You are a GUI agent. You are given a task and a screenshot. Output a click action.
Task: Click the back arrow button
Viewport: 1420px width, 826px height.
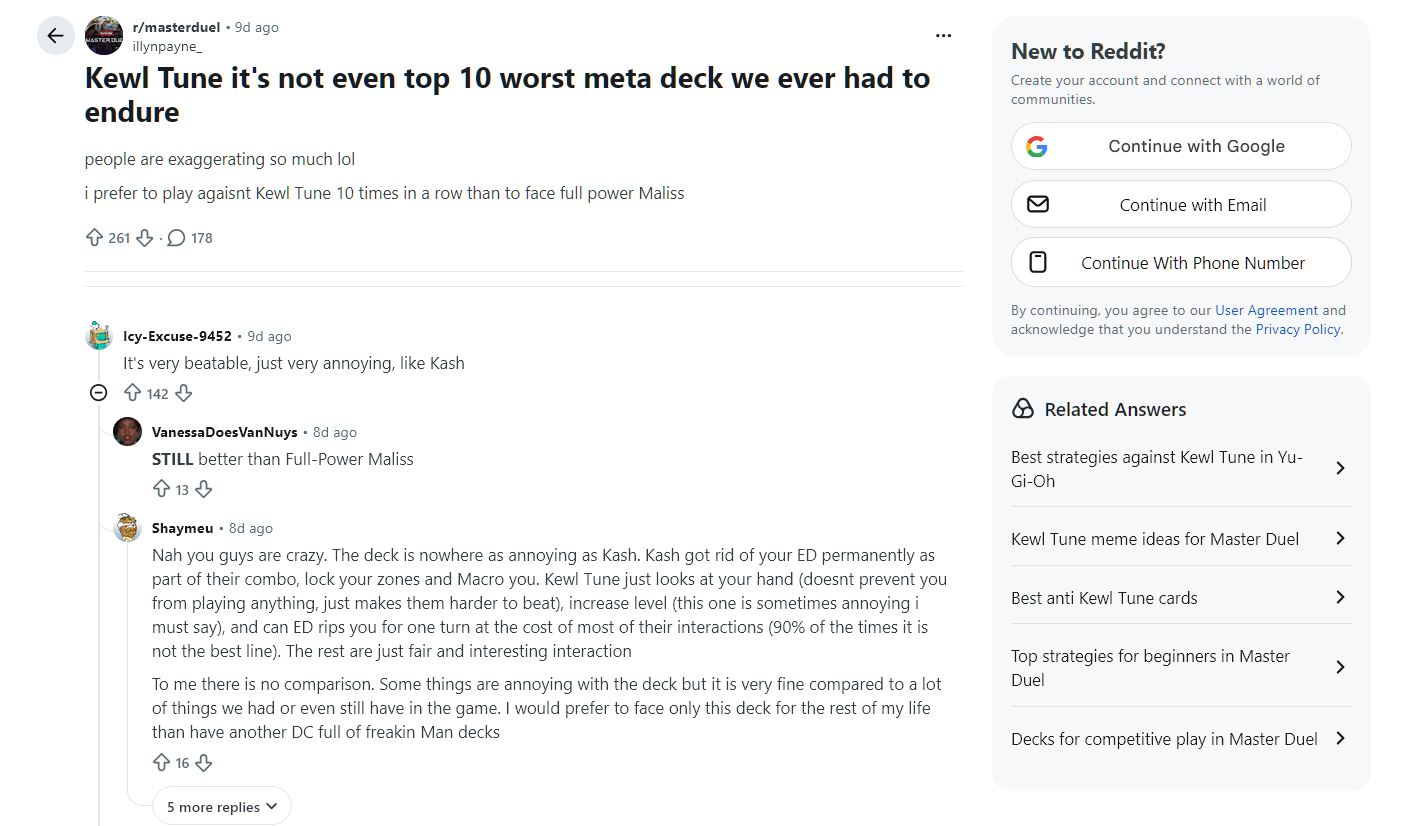tap(55, 36)
